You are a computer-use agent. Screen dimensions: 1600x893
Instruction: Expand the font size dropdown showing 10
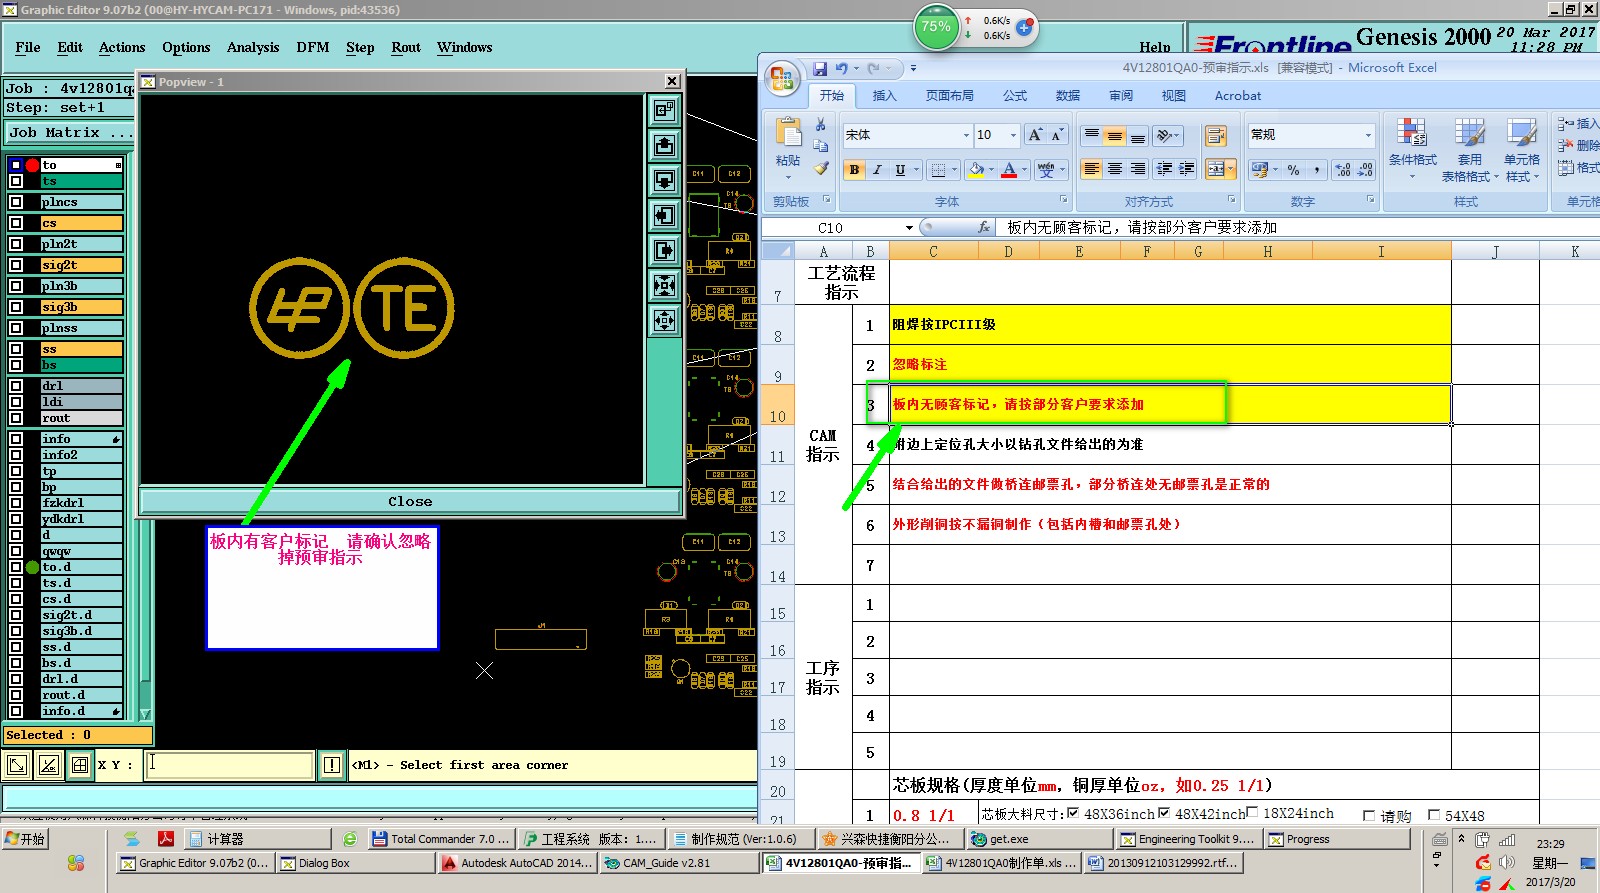1013,135
